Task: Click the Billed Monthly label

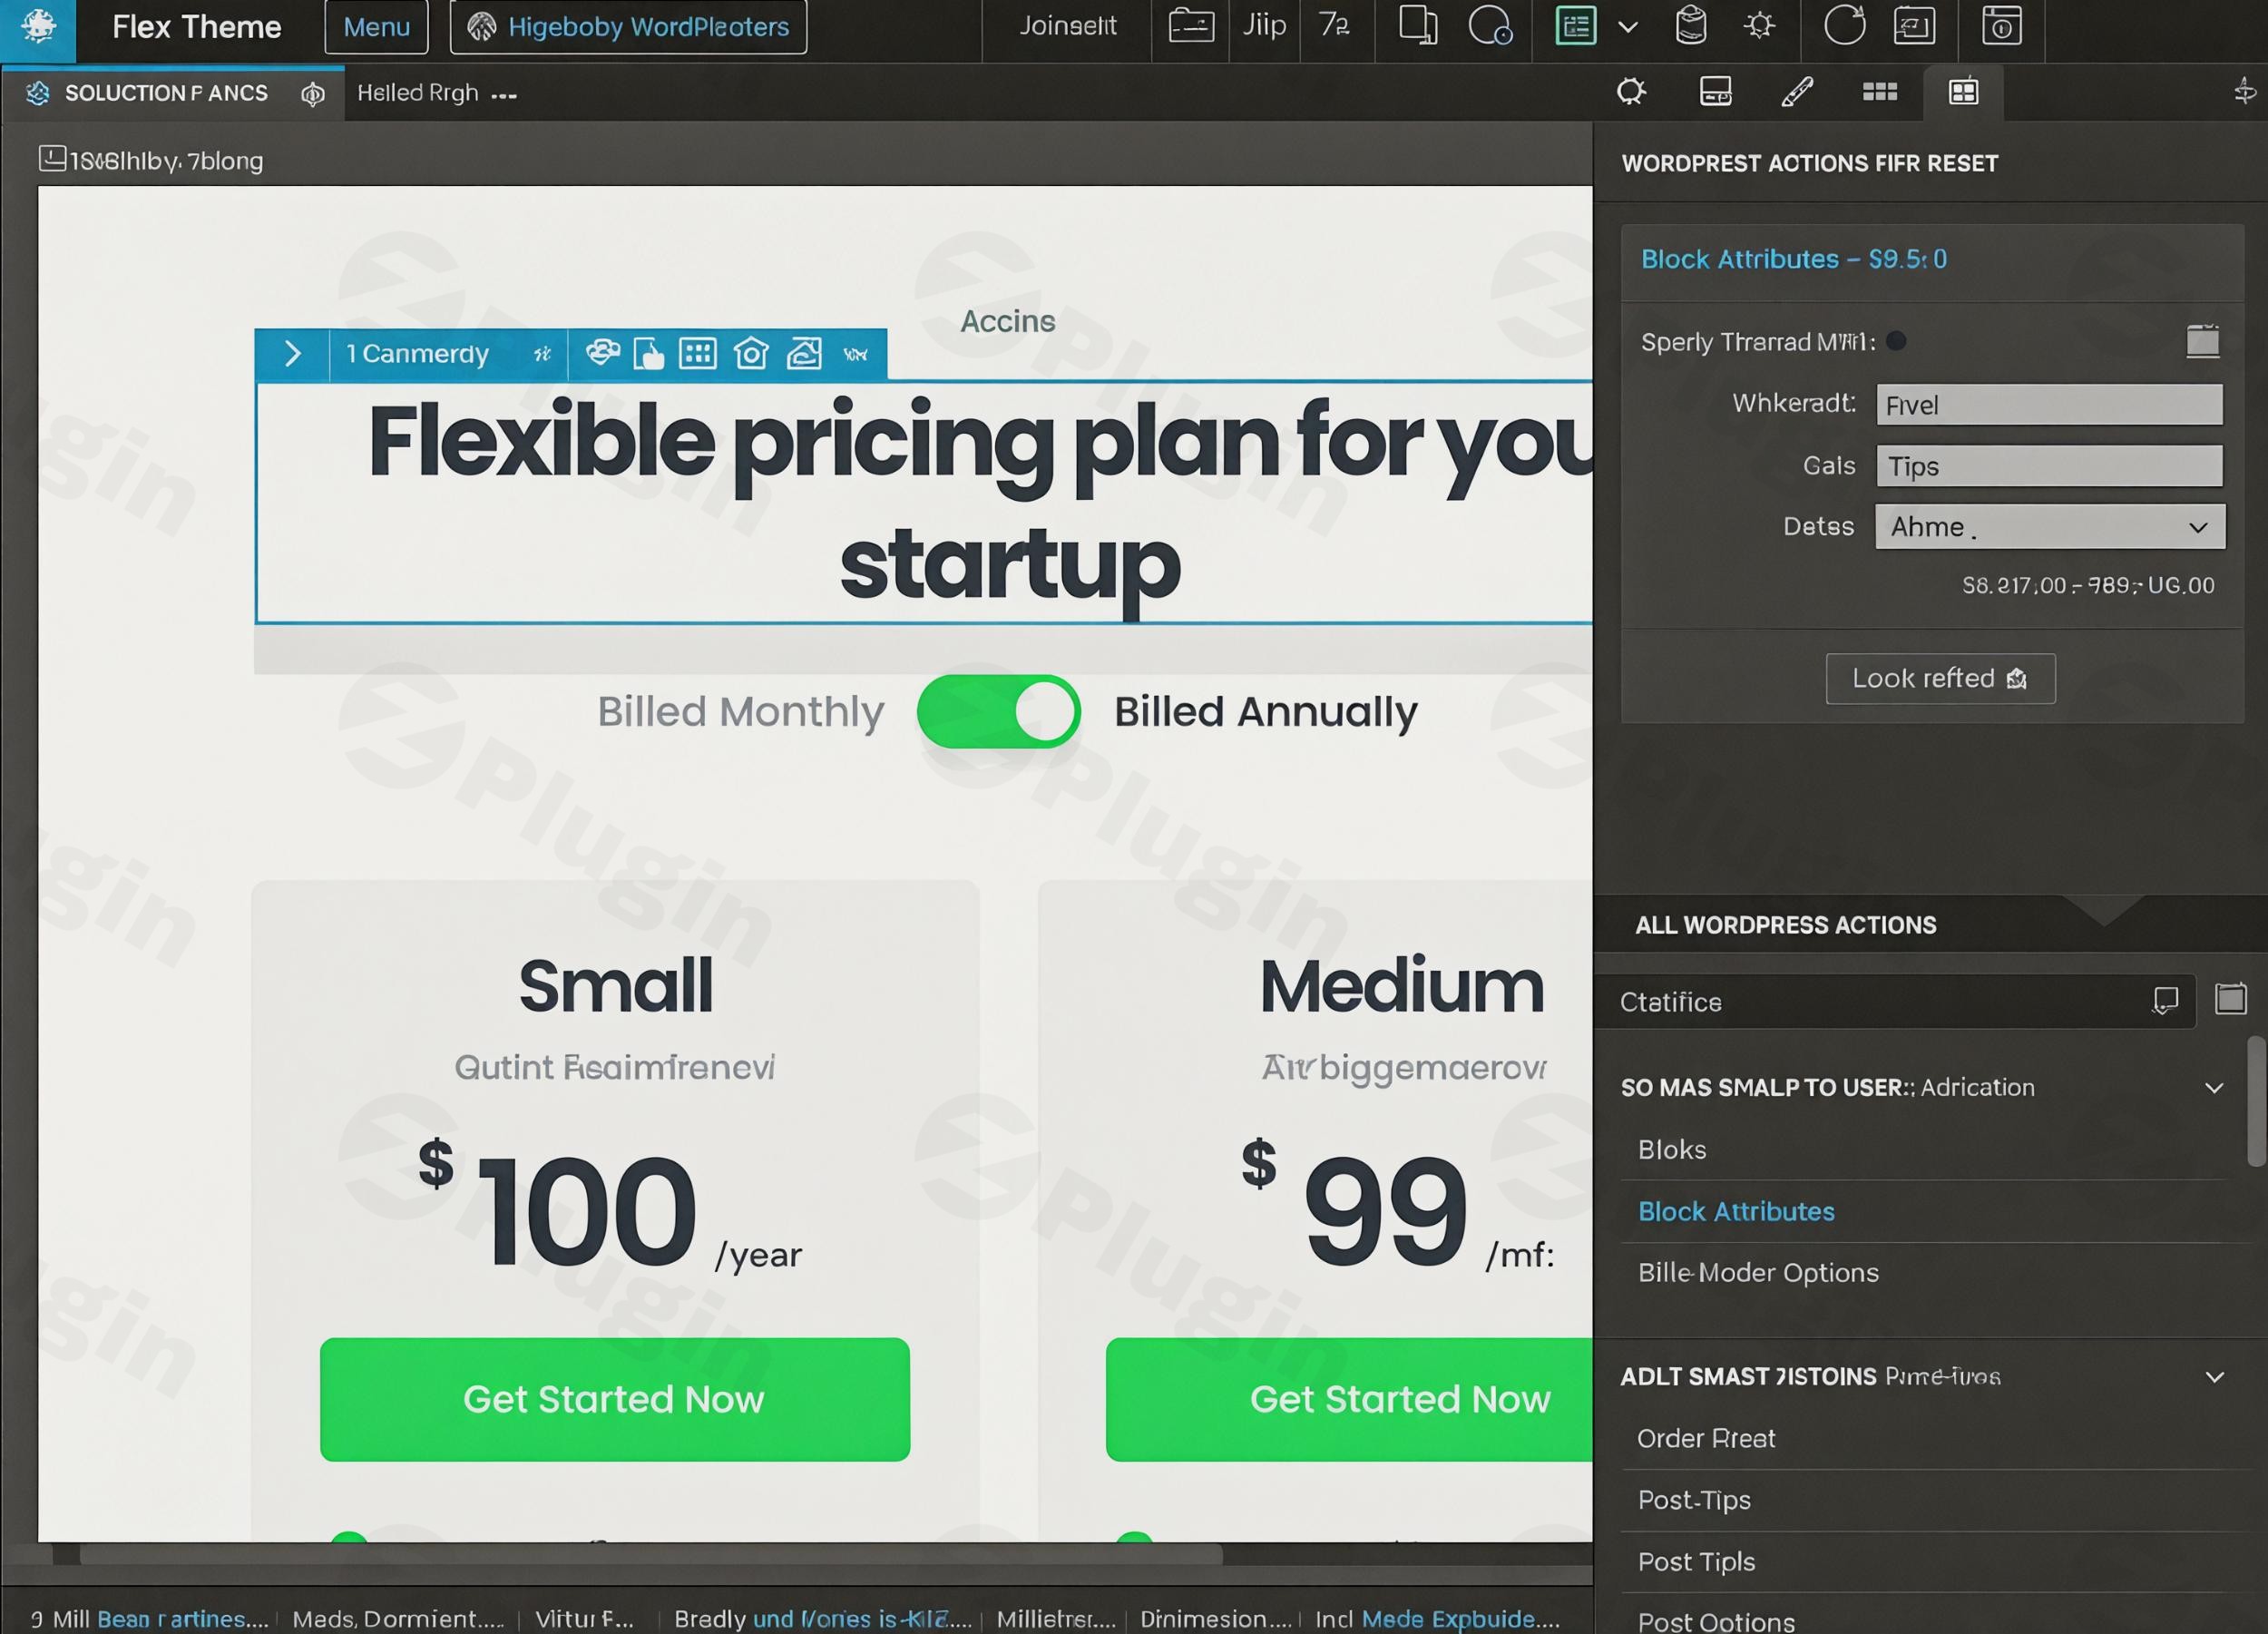Action: 741,712
